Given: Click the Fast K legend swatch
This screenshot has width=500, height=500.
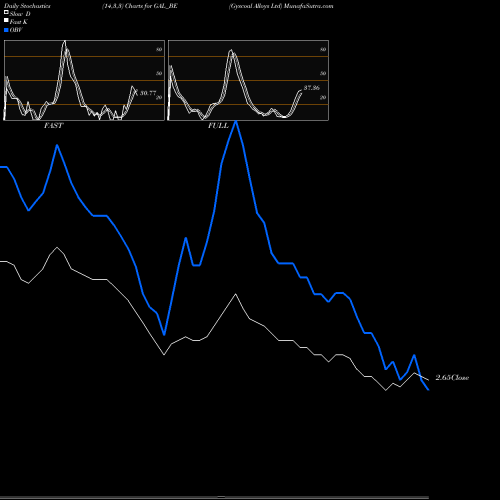Looking at the screenshot, I should click(6, 20).
